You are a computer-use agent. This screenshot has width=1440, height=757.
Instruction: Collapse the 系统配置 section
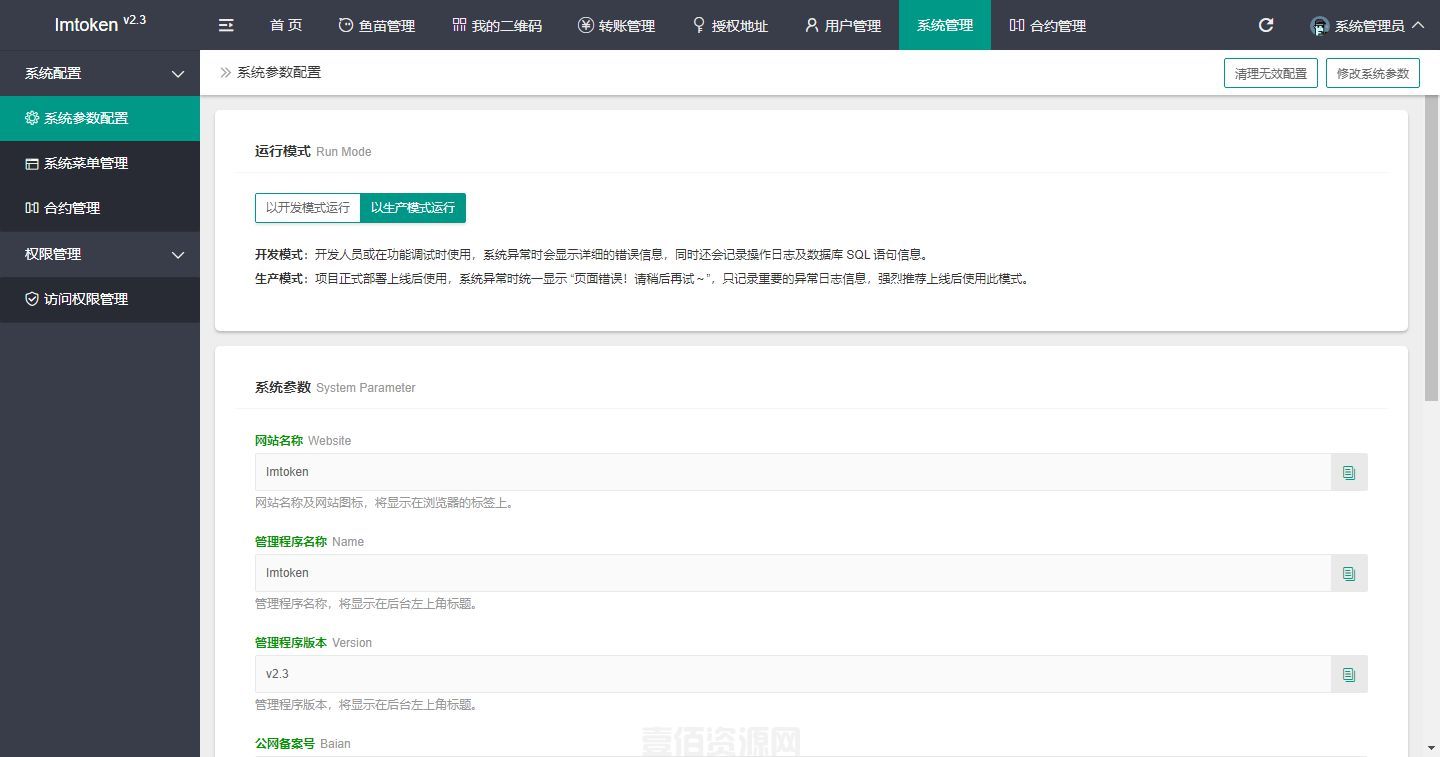100,73
